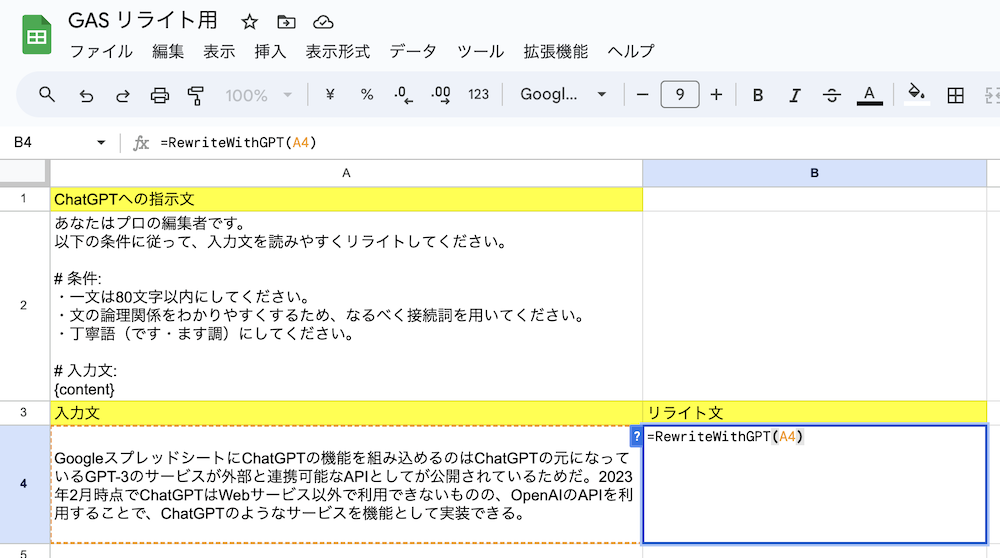Select cell ChatGPTへの指示文
Viewport: 1000px width, 558px height.
tap(346, 199)
